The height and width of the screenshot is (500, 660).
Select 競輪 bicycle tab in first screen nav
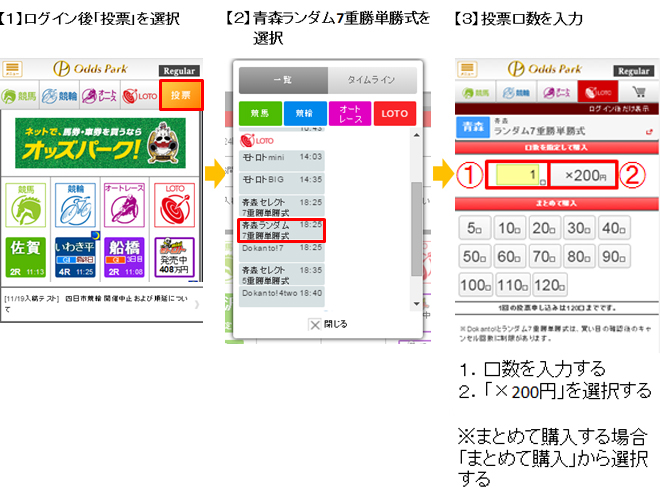tap(59, 96)
